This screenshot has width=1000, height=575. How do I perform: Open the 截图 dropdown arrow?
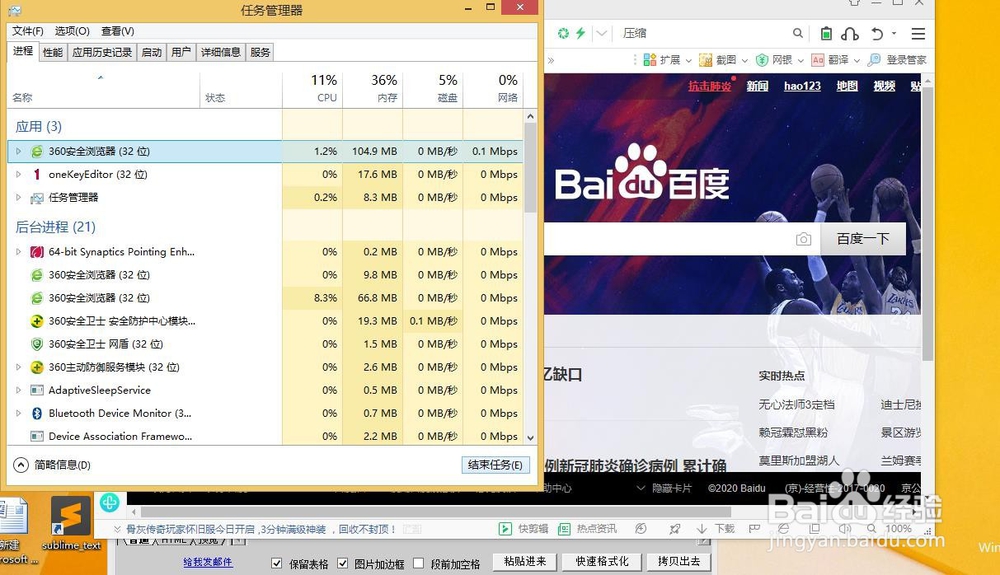(744, 61)
